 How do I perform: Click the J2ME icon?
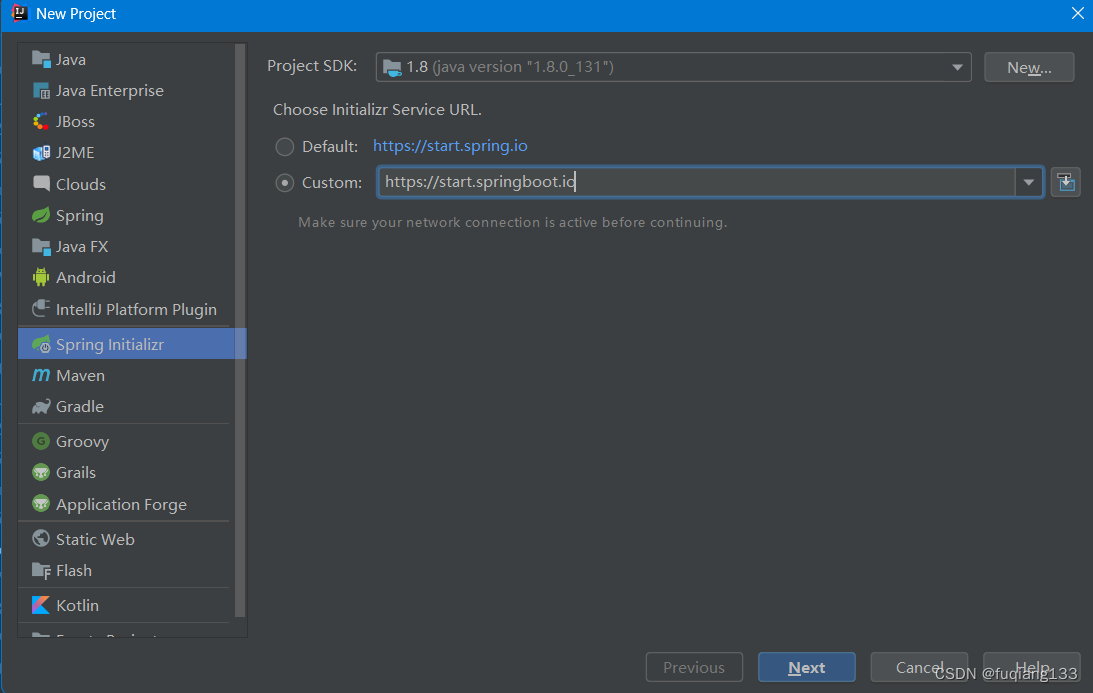[41, 153]
